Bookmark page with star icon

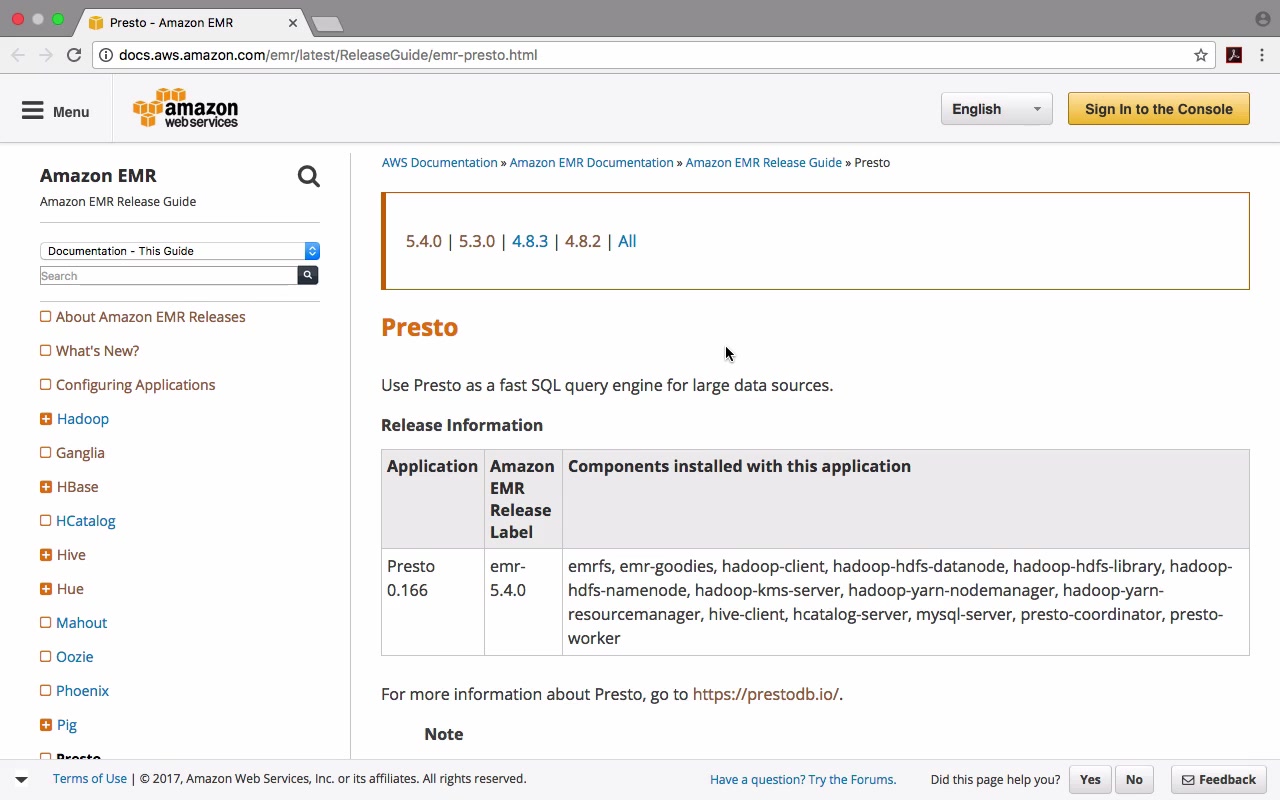[x=1201, y=55]
